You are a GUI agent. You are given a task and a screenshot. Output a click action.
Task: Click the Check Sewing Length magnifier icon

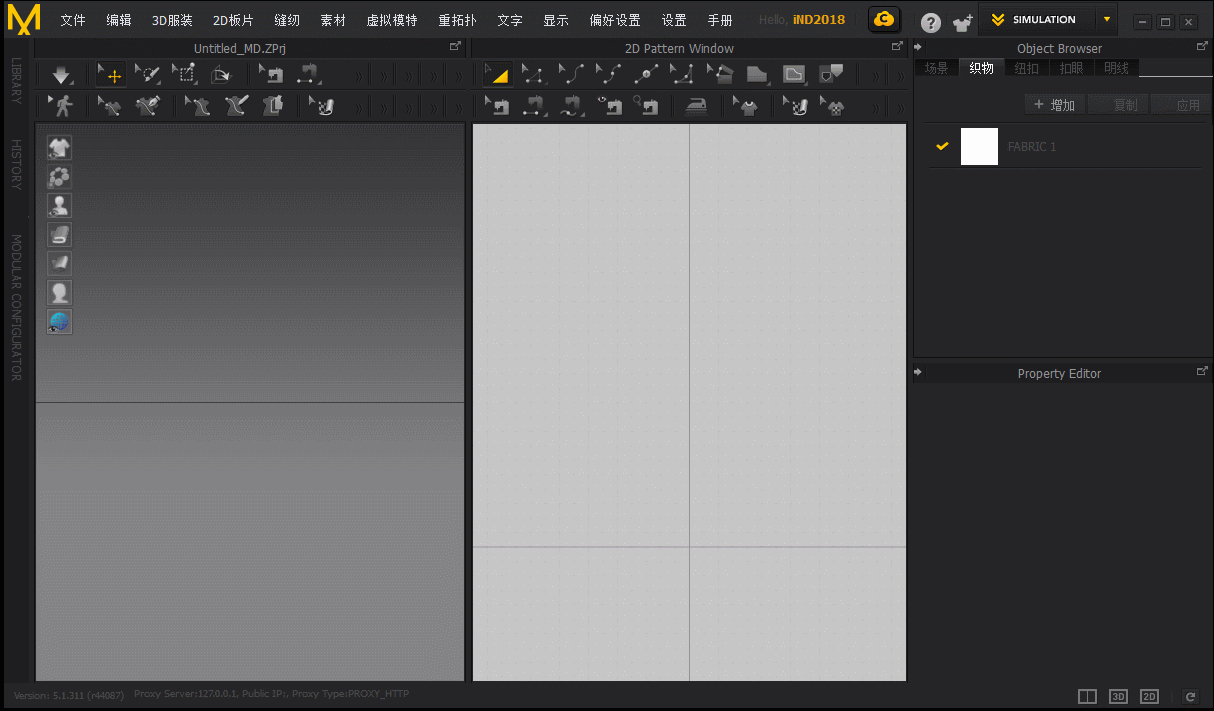tap(646, 106)
